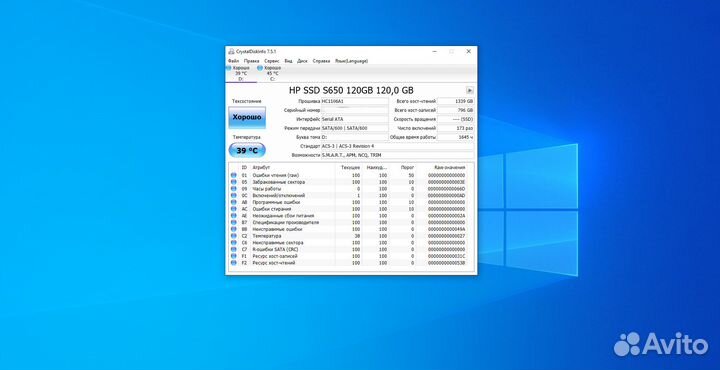Screen dimensions: 720x370
Task: Select the C: disk tab at 45 °C
Action: tap(272, 73)
